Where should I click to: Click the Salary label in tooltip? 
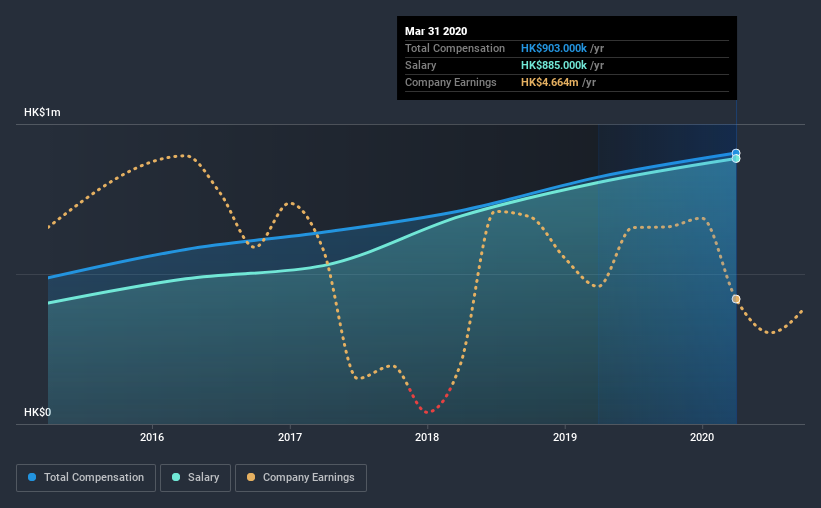420,65
